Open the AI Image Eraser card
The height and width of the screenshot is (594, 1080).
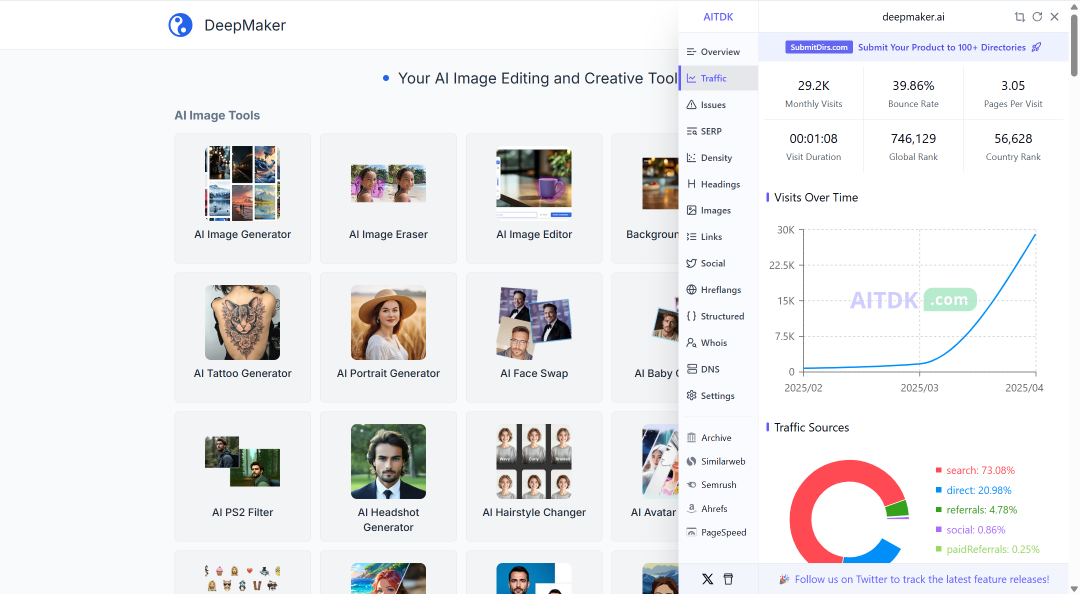(x=388, y=198)
